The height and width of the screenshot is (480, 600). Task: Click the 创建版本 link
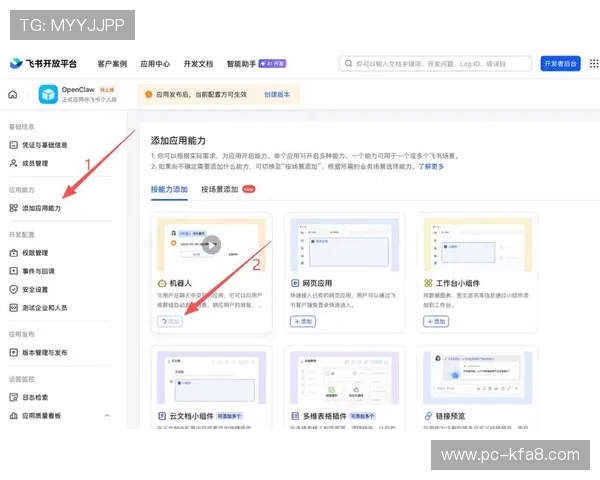pyautogui.click(x=277, y=94)
